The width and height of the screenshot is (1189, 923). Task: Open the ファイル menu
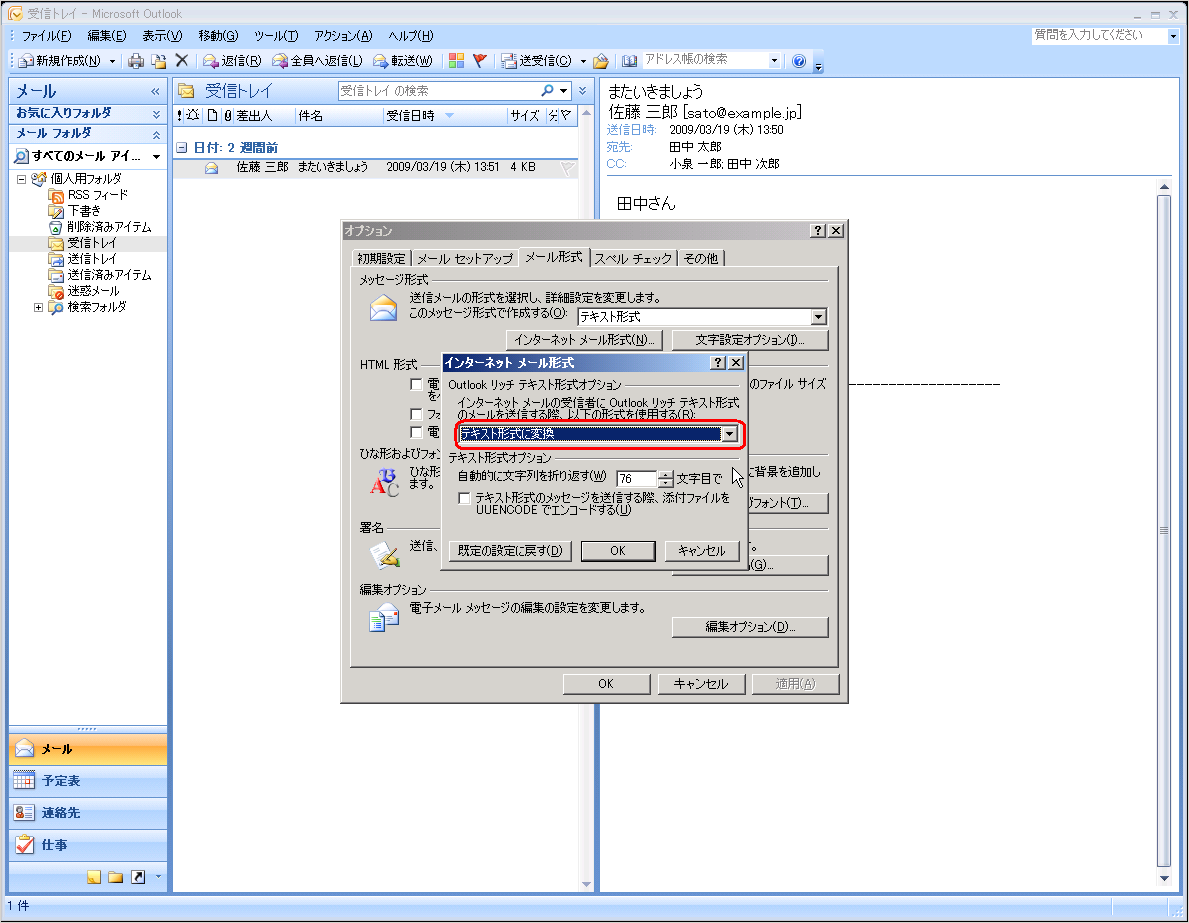tap(45, 36)
